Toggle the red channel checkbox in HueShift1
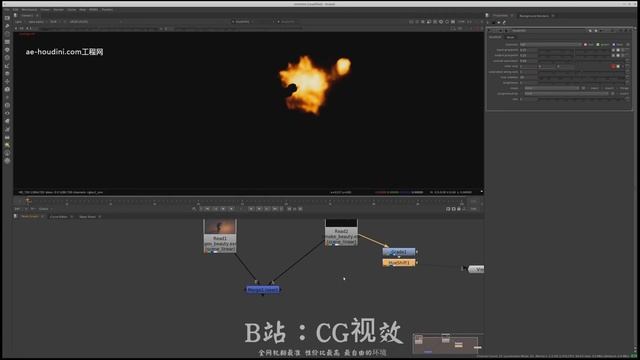 [585, 44]
